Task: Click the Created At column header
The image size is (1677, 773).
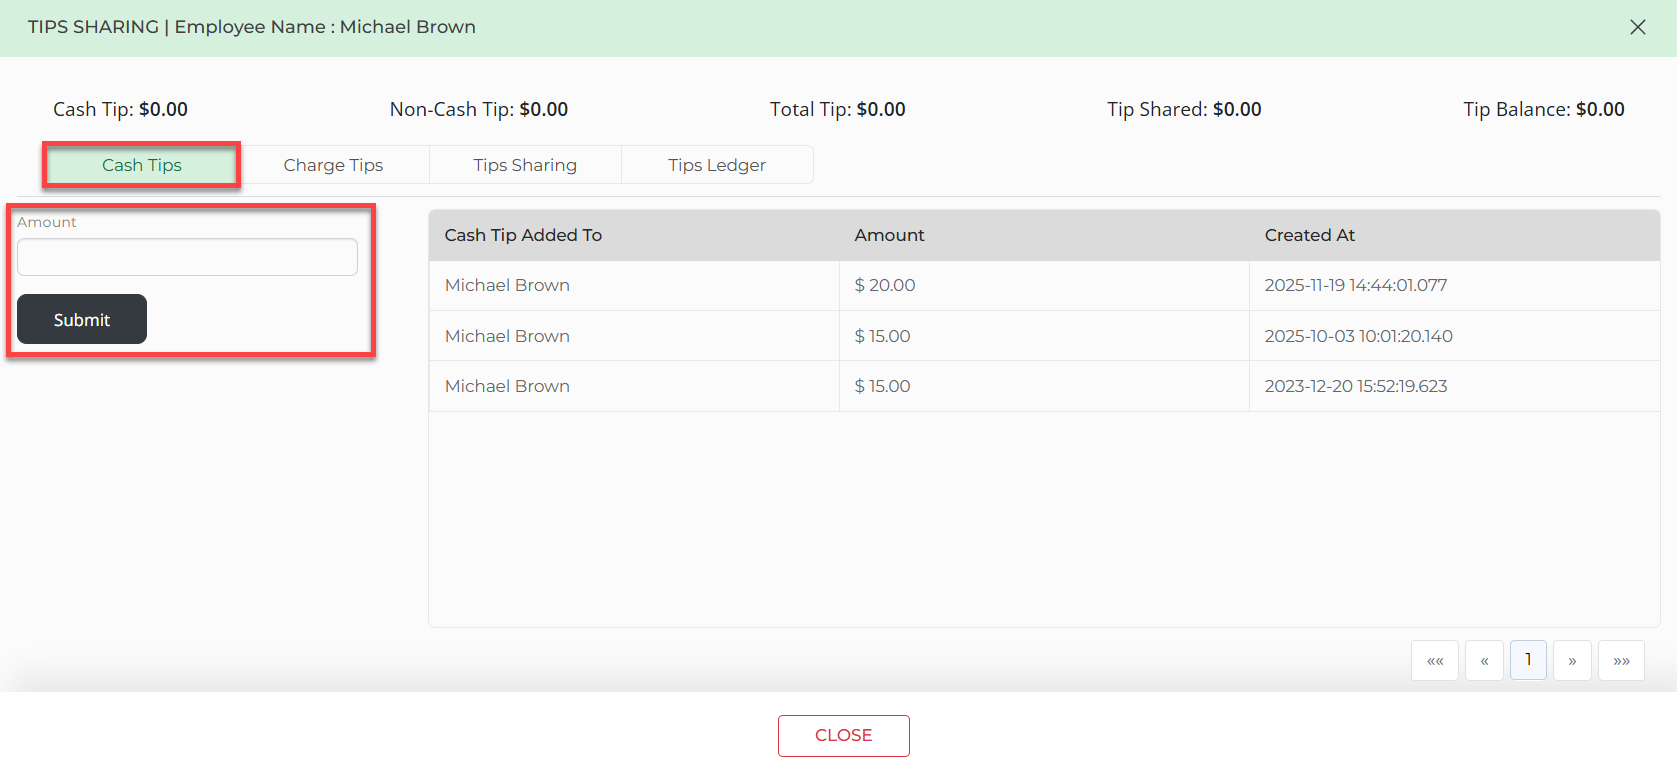Action: (x=1309, y=235)
